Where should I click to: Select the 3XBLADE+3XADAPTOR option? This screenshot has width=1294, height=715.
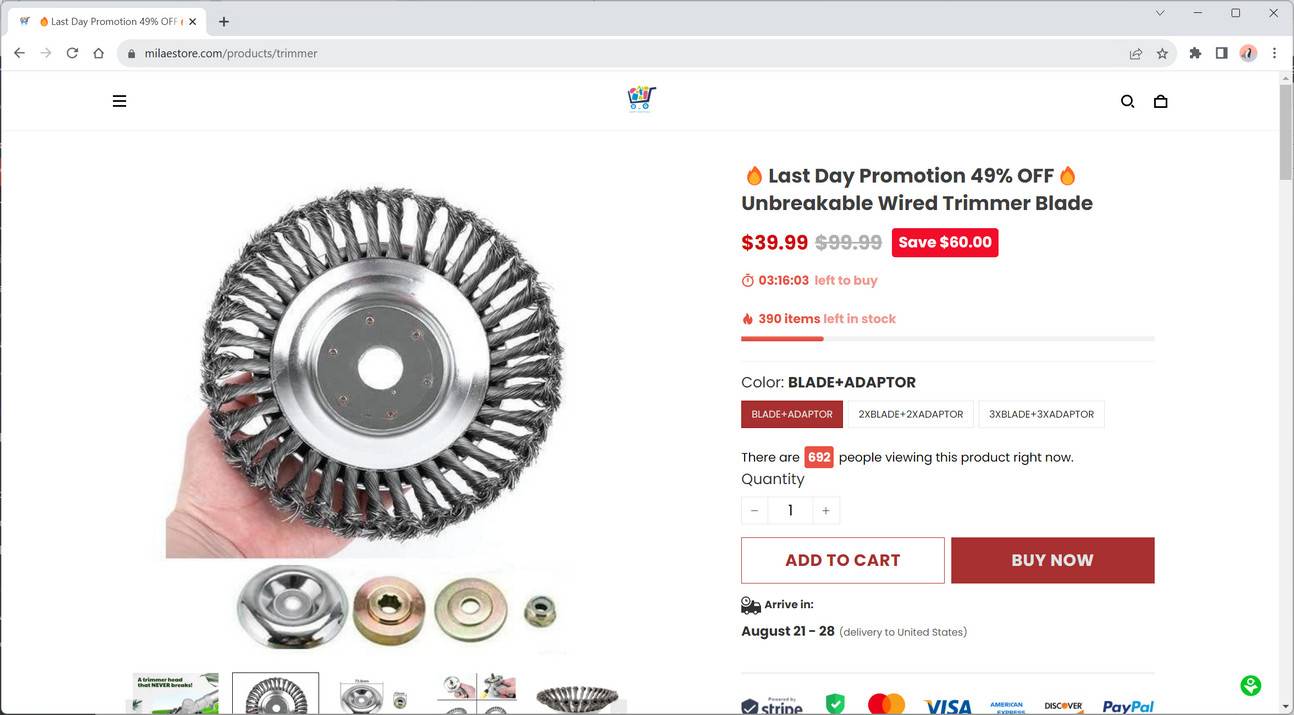(x=1041, y=413)
